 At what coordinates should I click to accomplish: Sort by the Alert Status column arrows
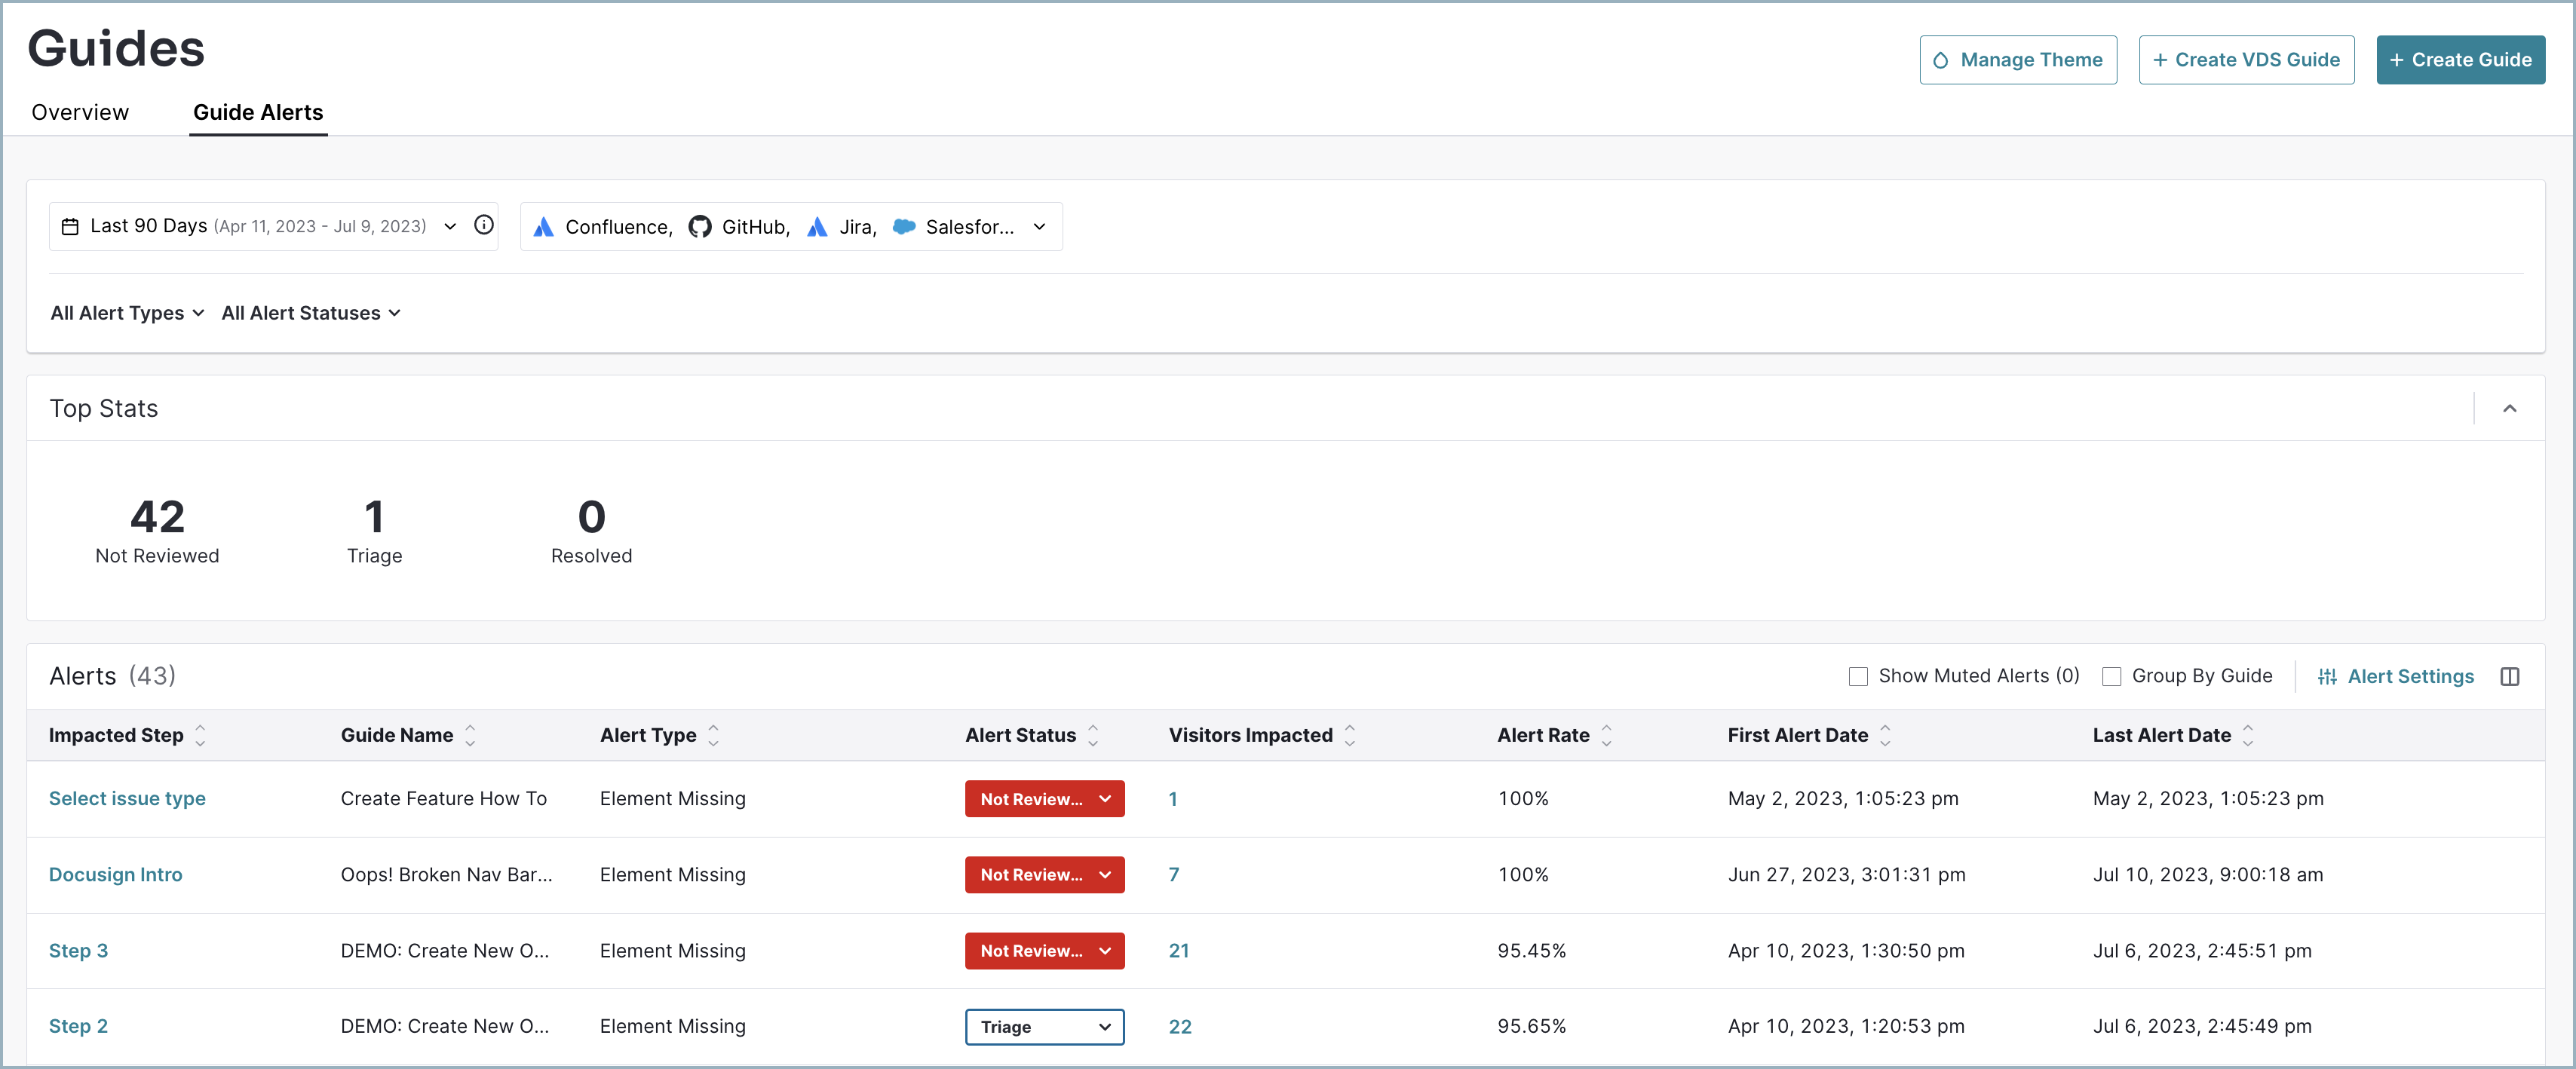click(1093, 735)
